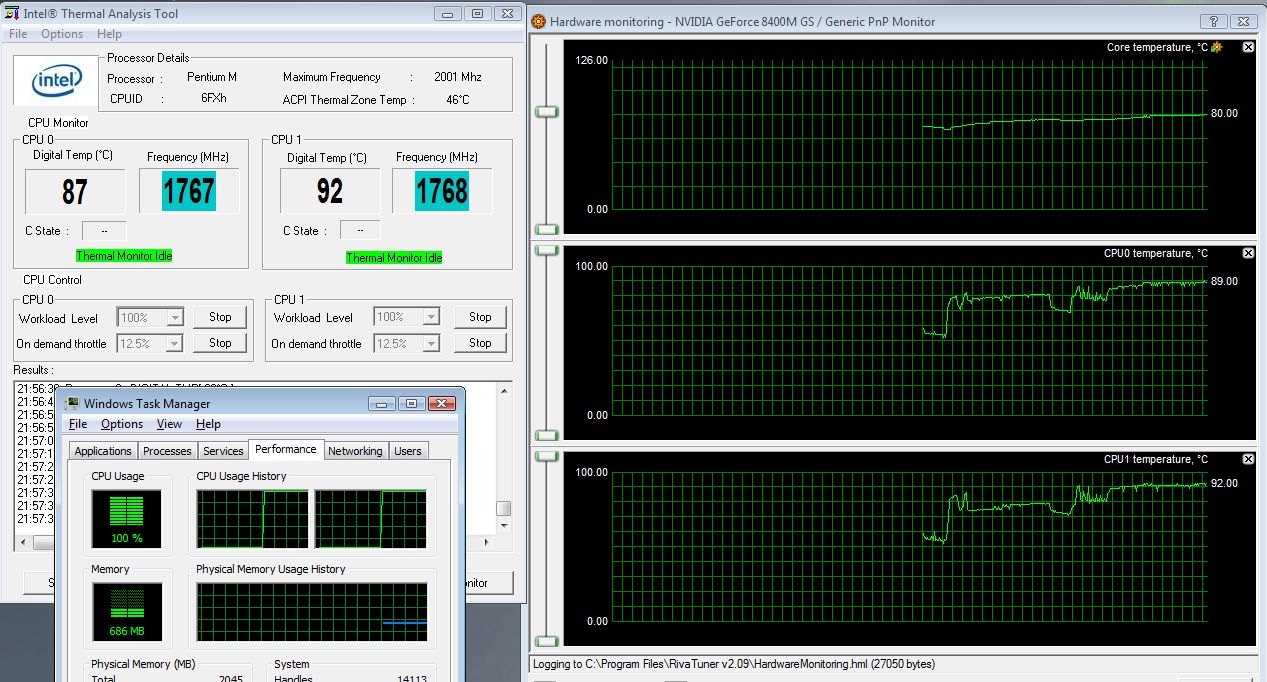Switch to the Services tab
The width and height of the screenshot is (1267, 682).
tap(223, 451)
